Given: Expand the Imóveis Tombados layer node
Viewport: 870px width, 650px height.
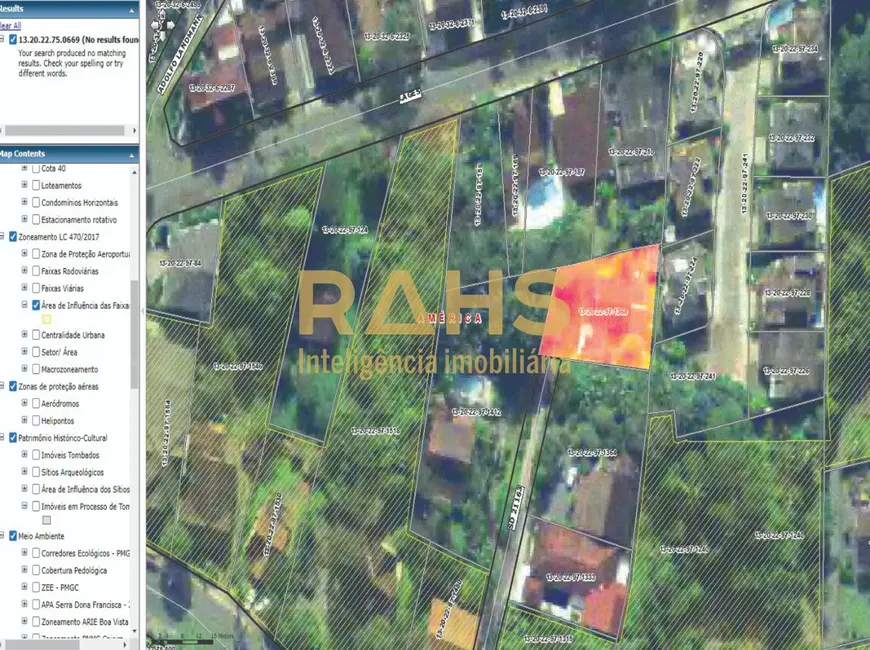Looking at the screenshot, I should 25,455.
